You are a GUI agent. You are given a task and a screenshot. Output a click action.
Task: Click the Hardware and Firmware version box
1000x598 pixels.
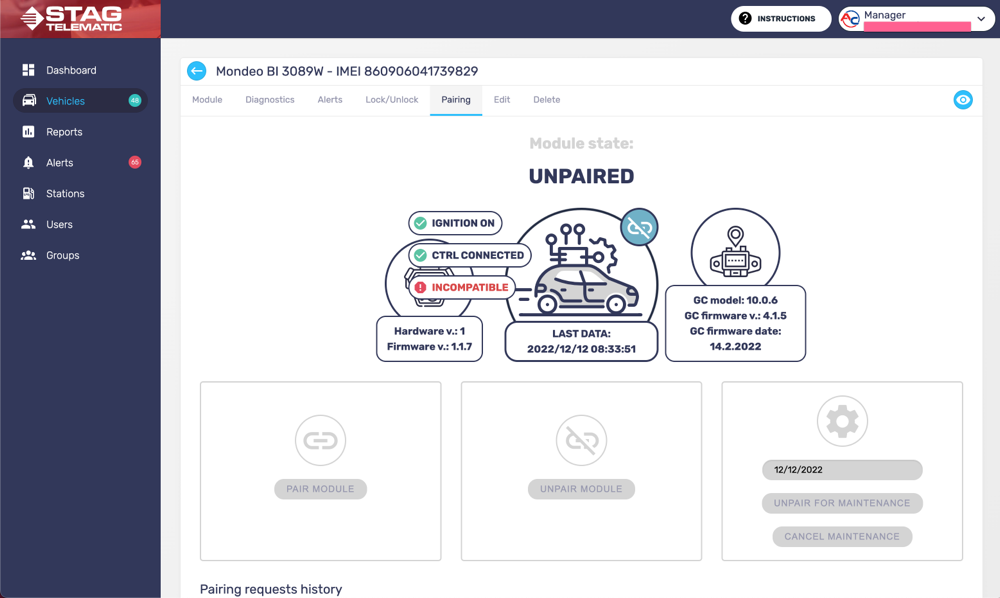(429, 339)
